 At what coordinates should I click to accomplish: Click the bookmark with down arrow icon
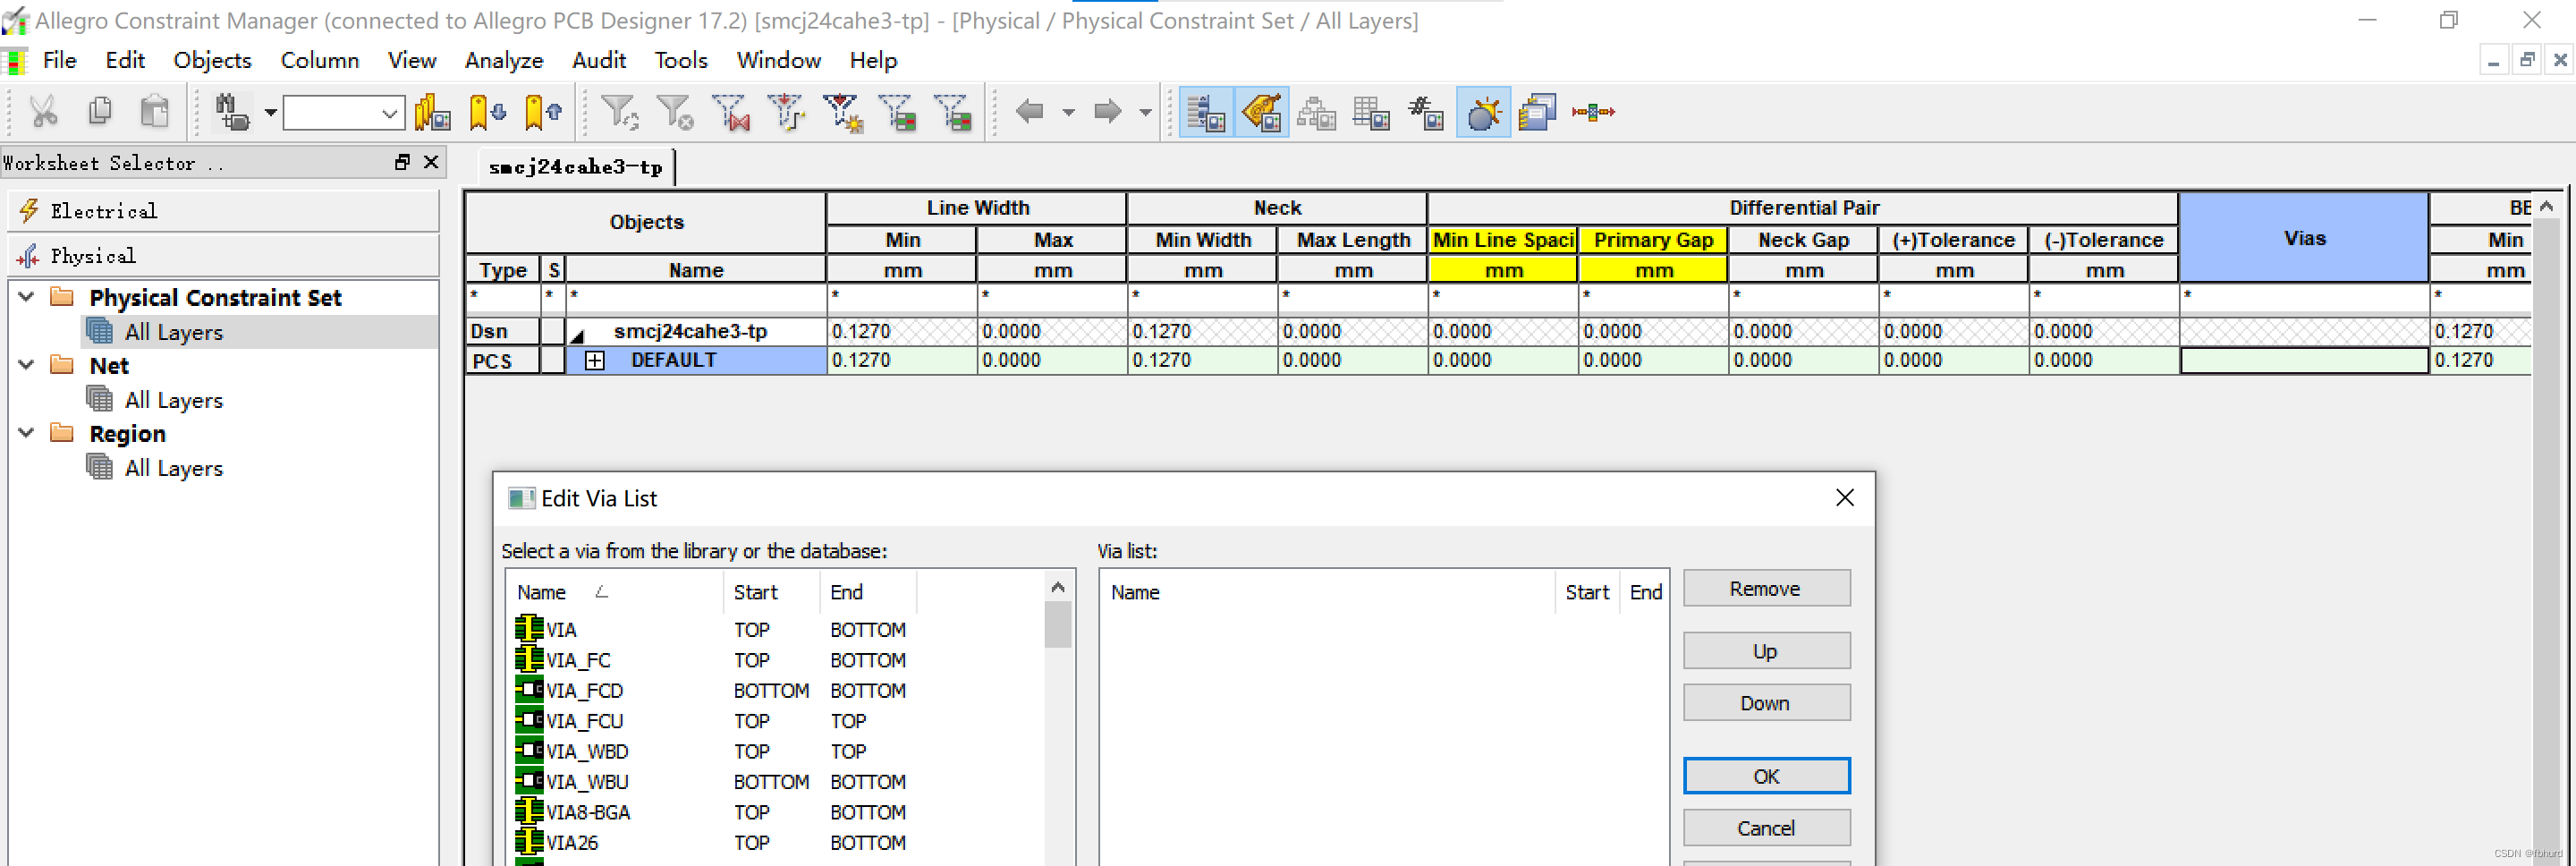click(487, 112)
